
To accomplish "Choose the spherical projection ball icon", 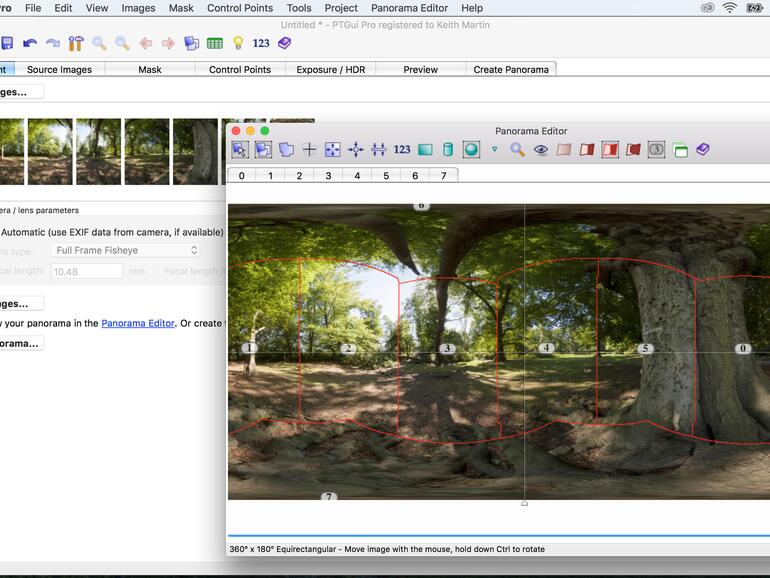I will 471,150.
